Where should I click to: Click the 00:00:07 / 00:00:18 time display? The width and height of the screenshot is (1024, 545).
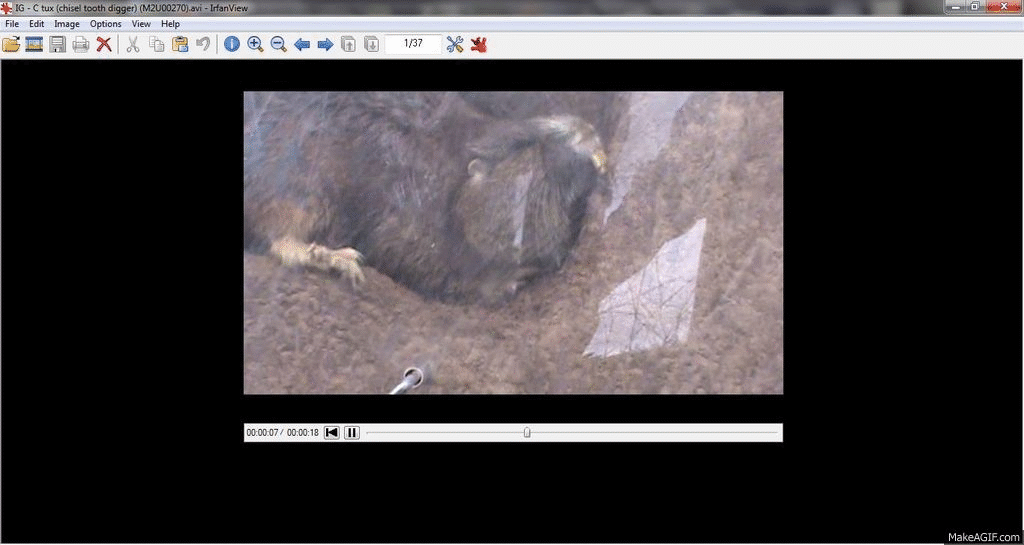tap(282, 433)
